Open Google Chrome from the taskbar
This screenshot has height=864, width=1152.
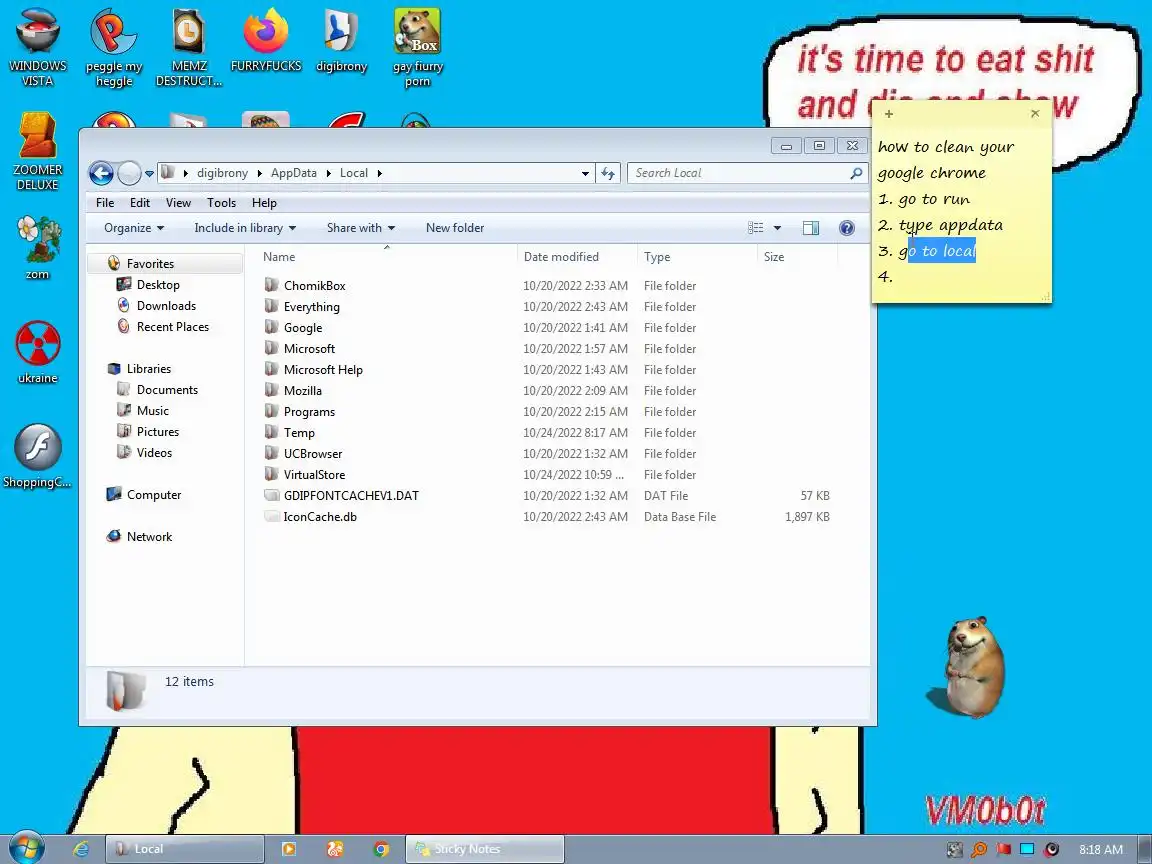(x=381, y=849)
